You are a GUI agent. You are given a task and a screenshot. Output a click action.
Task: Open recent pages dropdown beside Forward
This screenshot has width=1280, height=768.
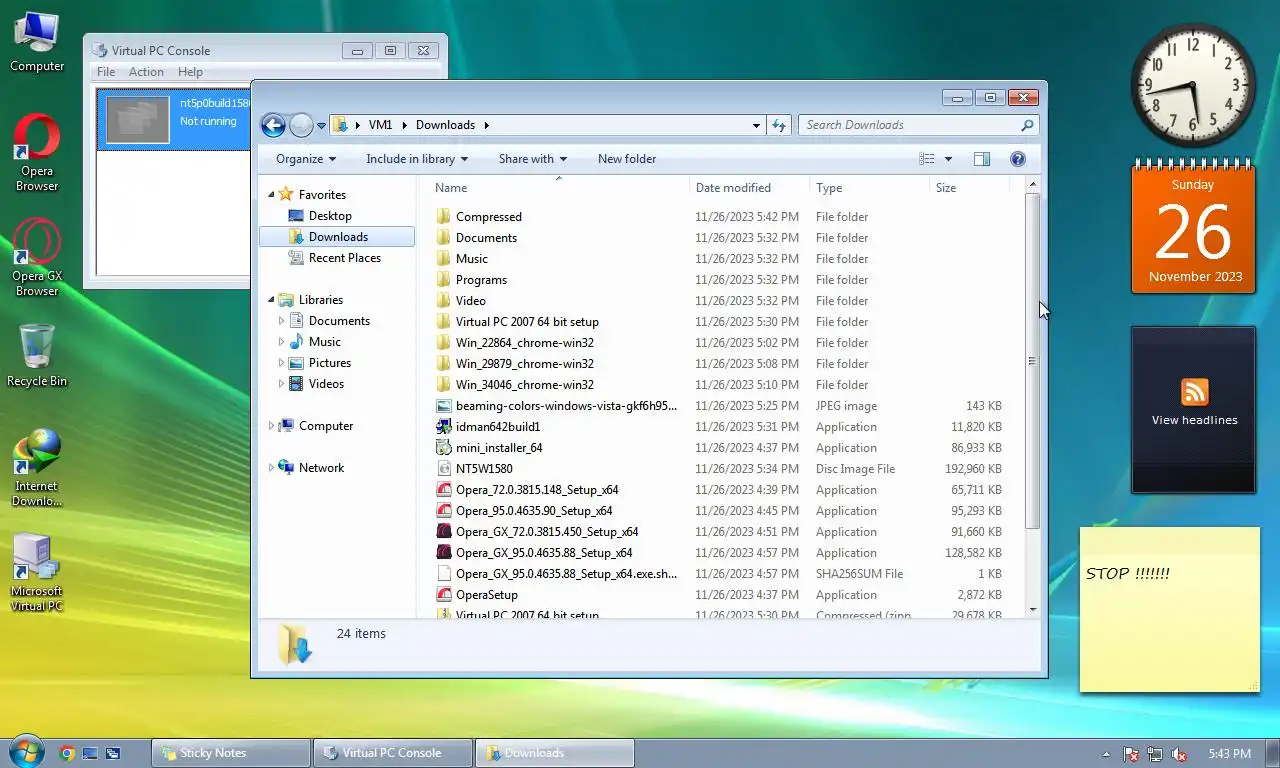click(322, 125)
